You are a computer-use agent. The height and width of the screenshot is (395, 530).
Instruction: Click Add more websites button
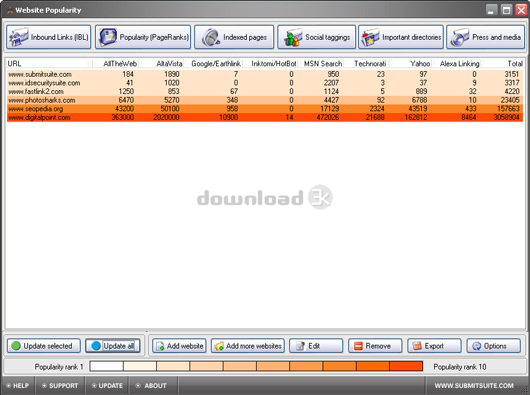pos(248,346)
